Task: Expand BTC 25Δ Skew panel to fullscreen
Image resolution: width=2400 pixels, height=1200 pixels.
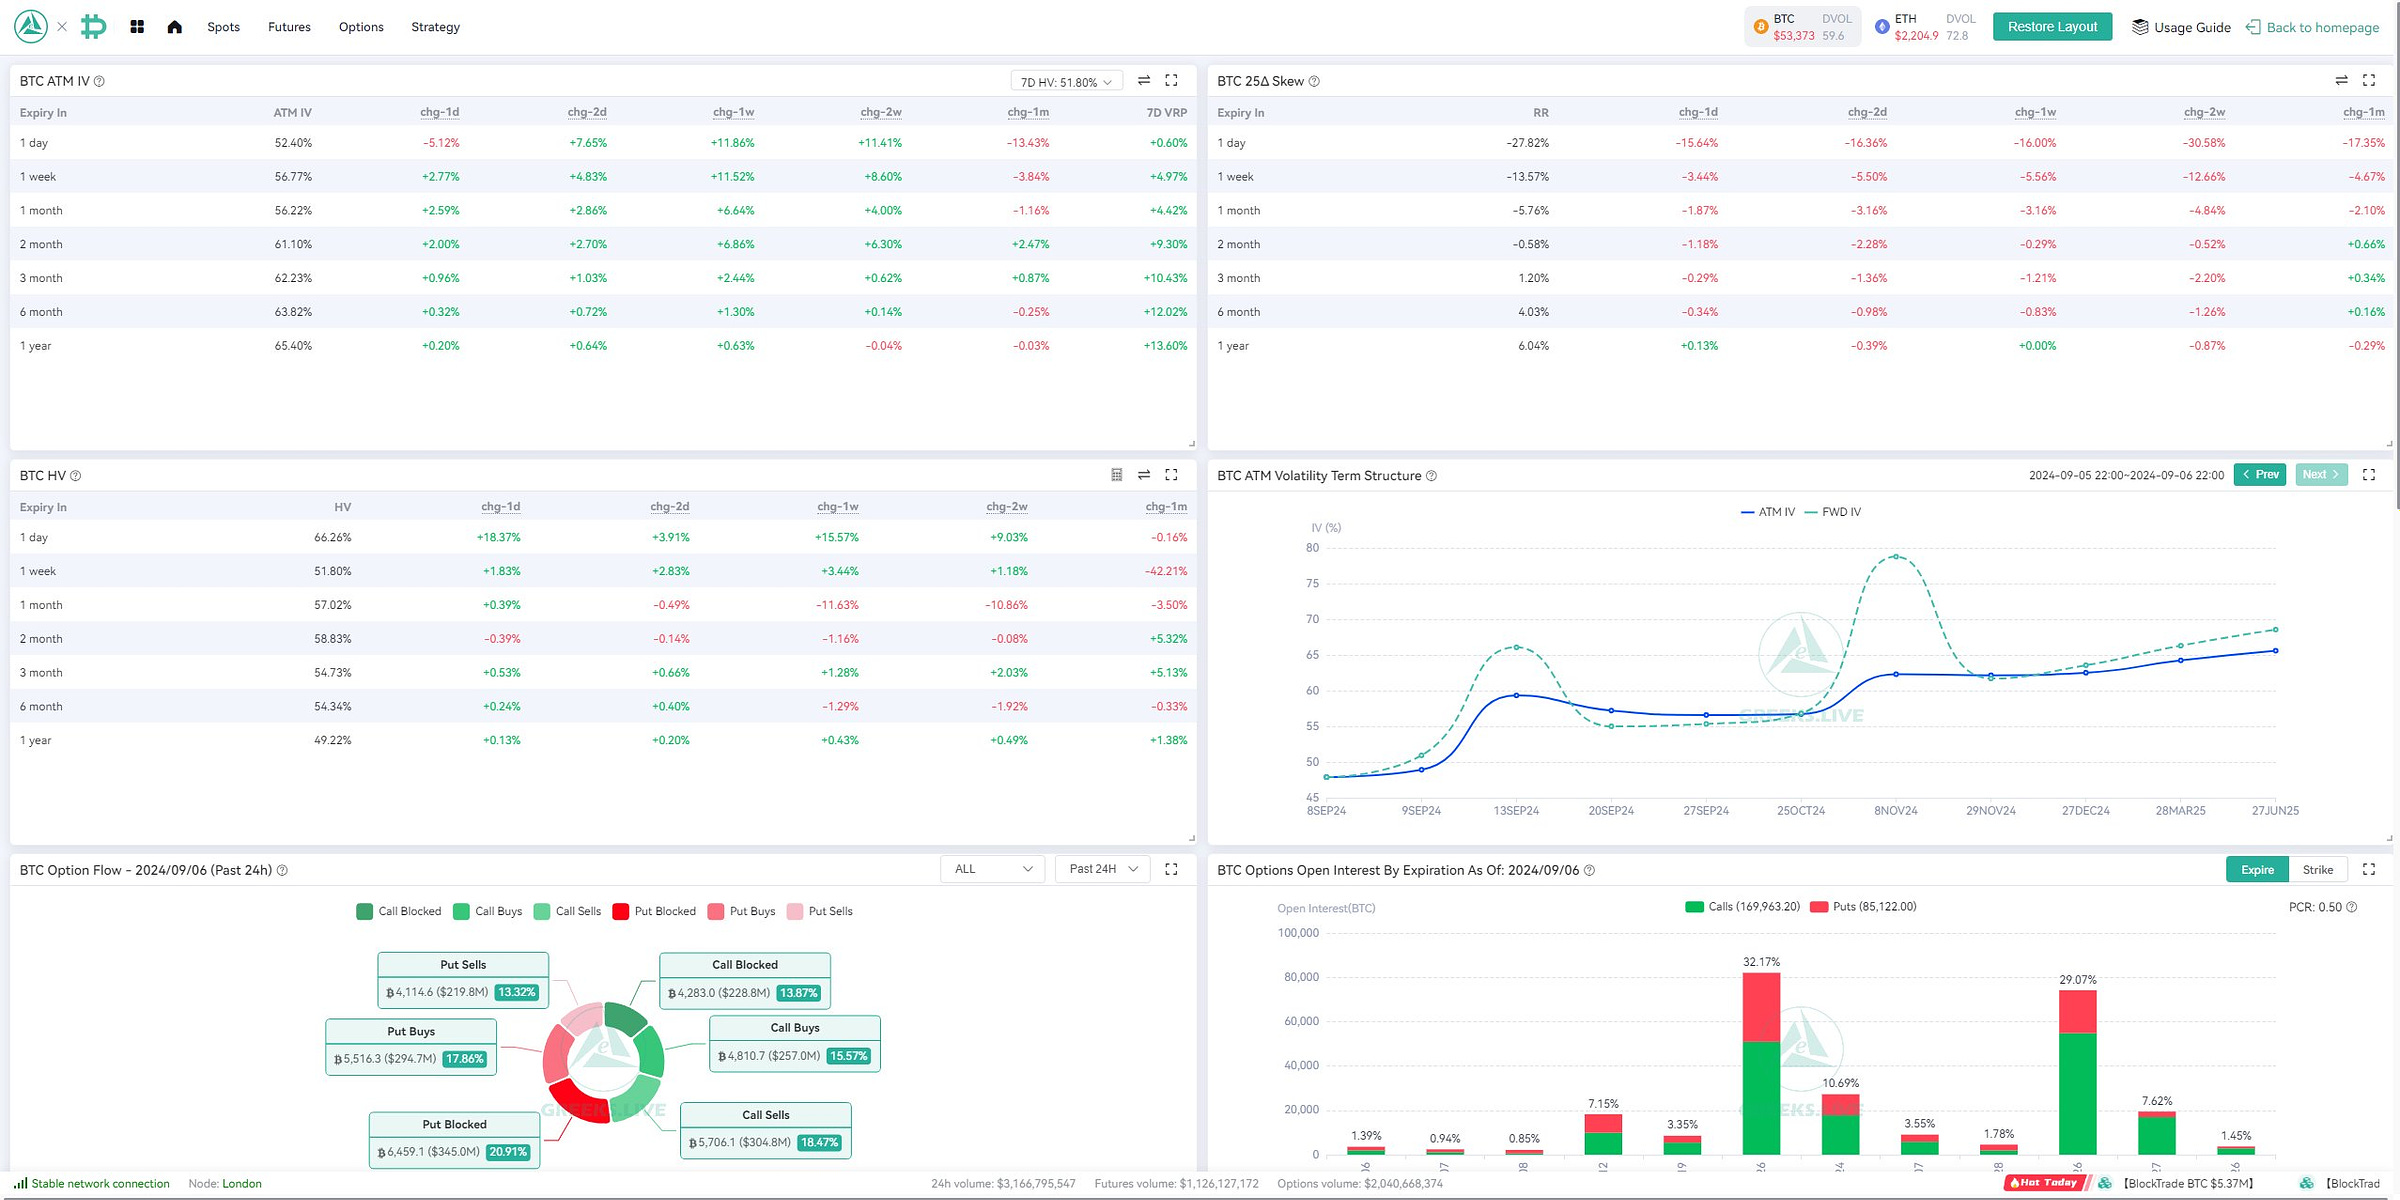Action: tap(2369, 81)
